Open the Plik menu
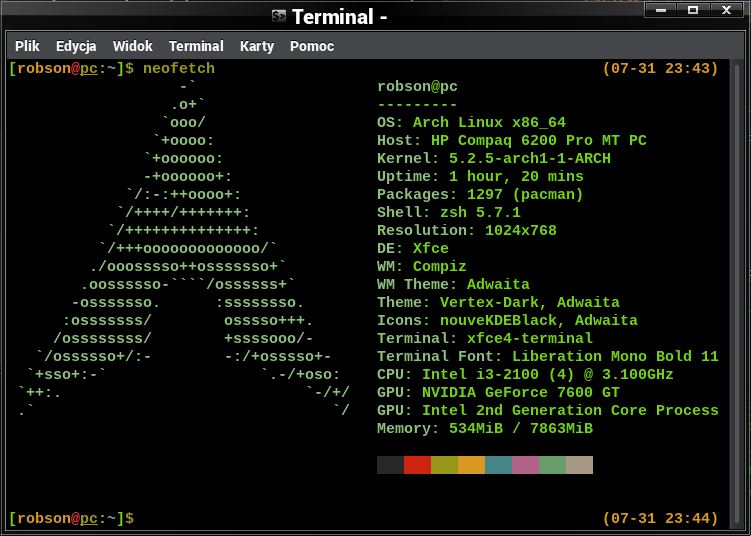The width and height of the screenshot is (751, 536). coord(27,46)
